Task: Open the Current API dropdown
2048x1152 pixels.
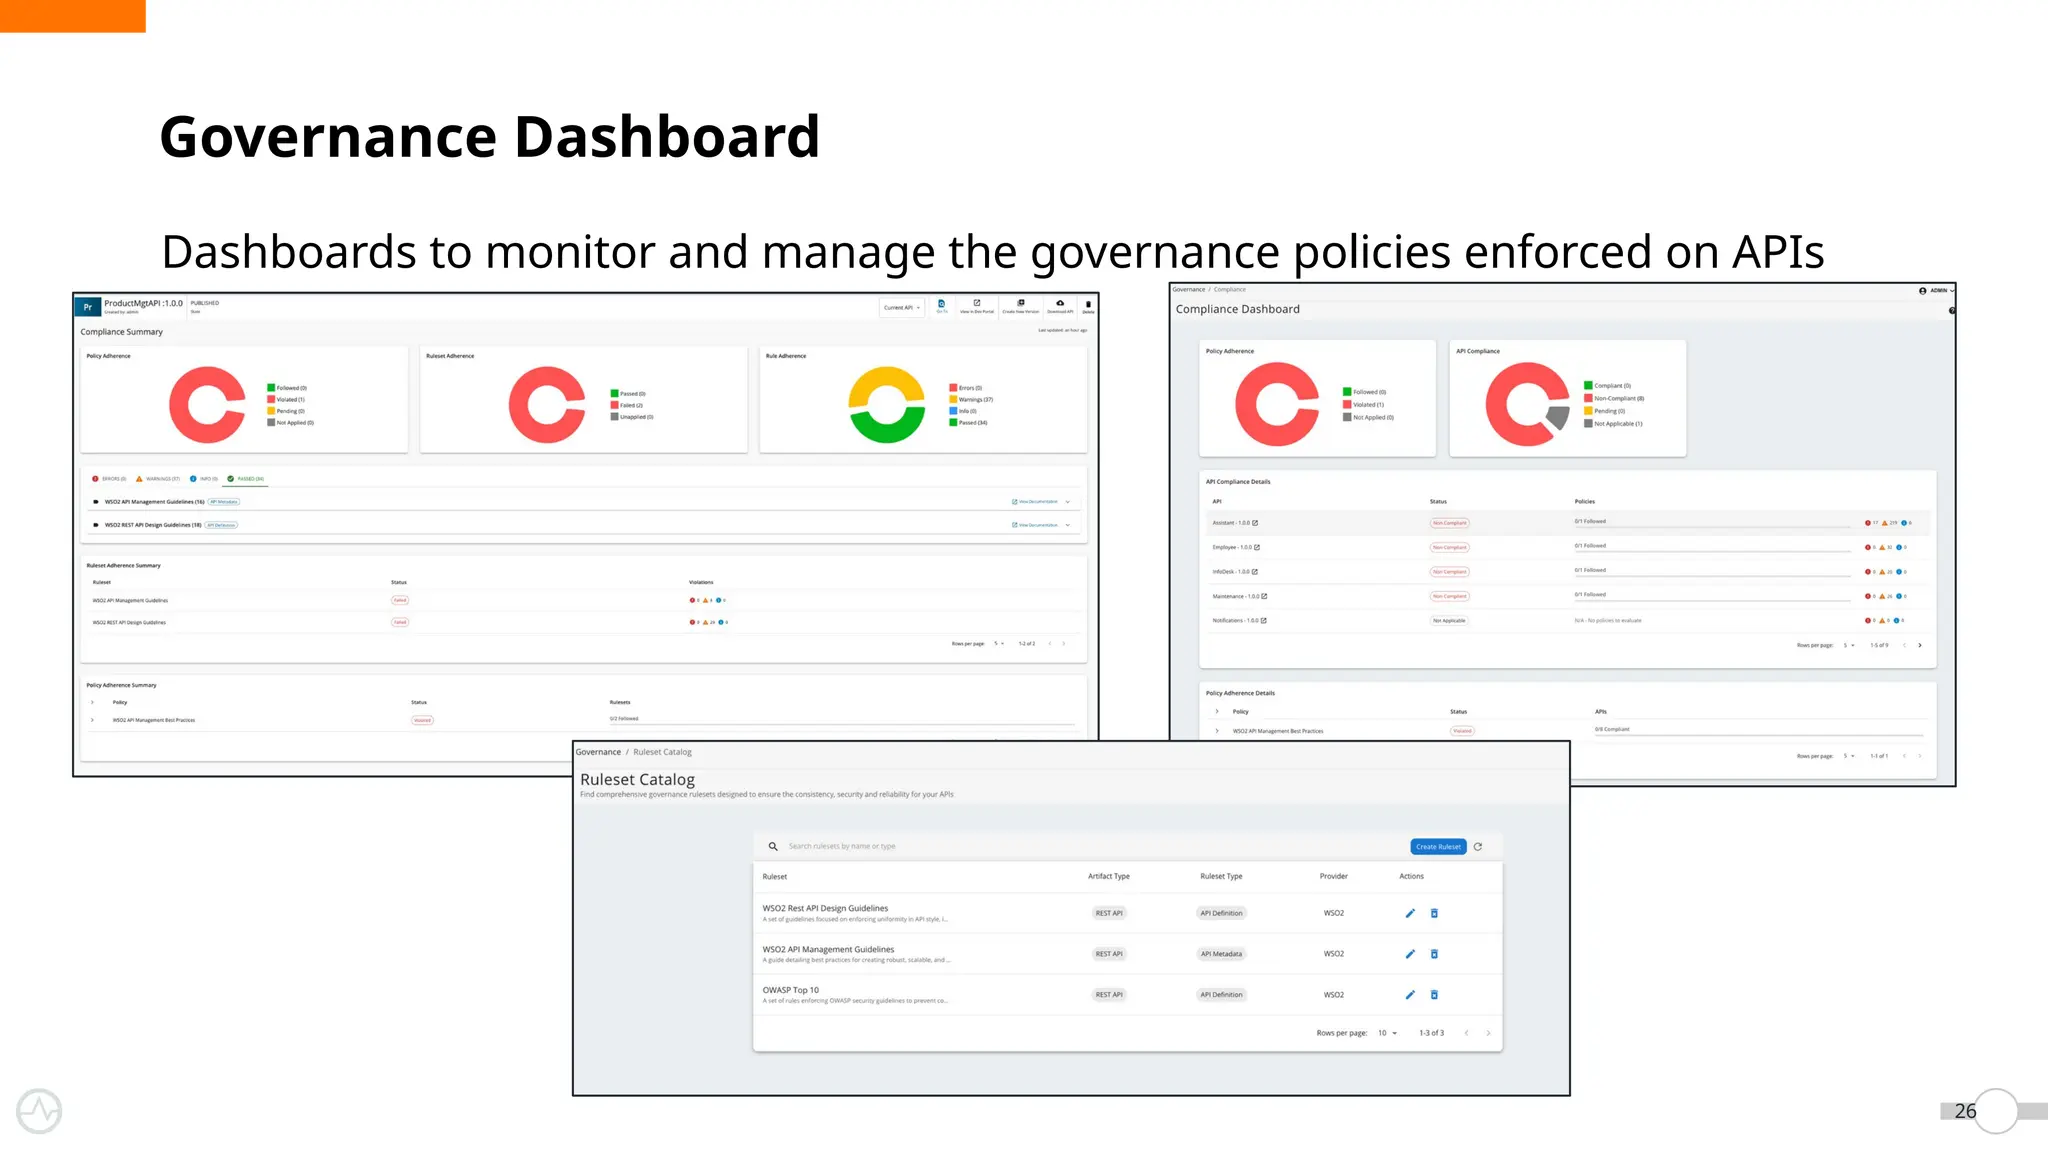Action: click(x=902, y=308)
